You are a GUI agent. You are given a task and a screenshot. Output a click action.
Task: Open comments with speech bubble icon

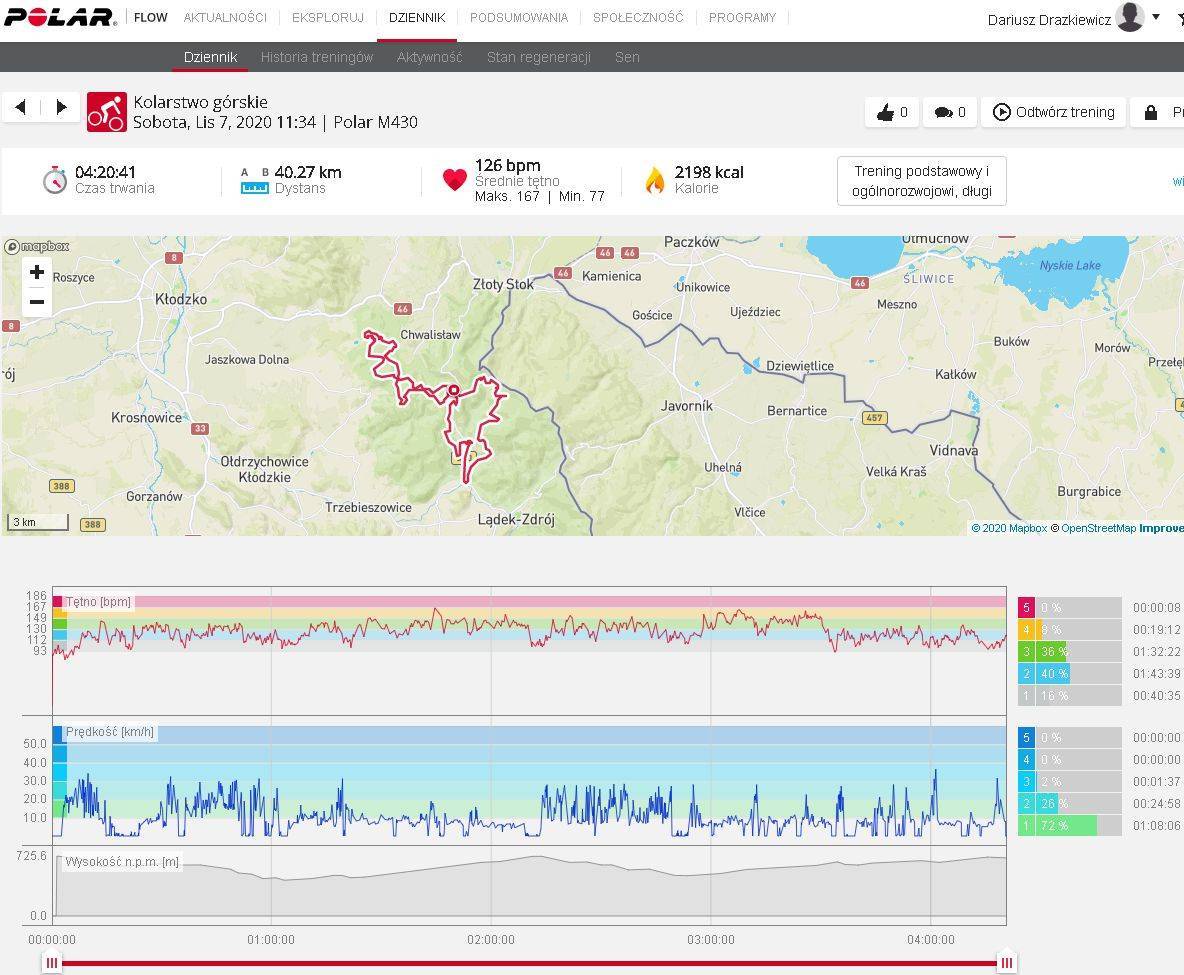click(x=949, y=112)
